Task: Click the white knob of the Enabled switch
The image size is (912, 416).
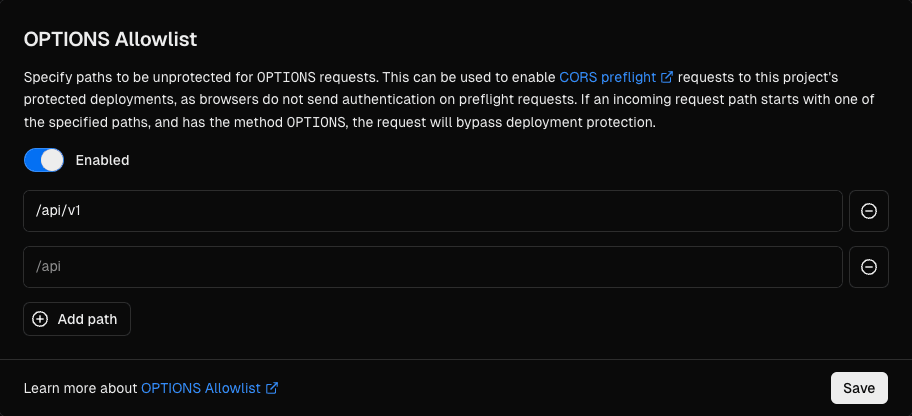Action: [52, 160]
